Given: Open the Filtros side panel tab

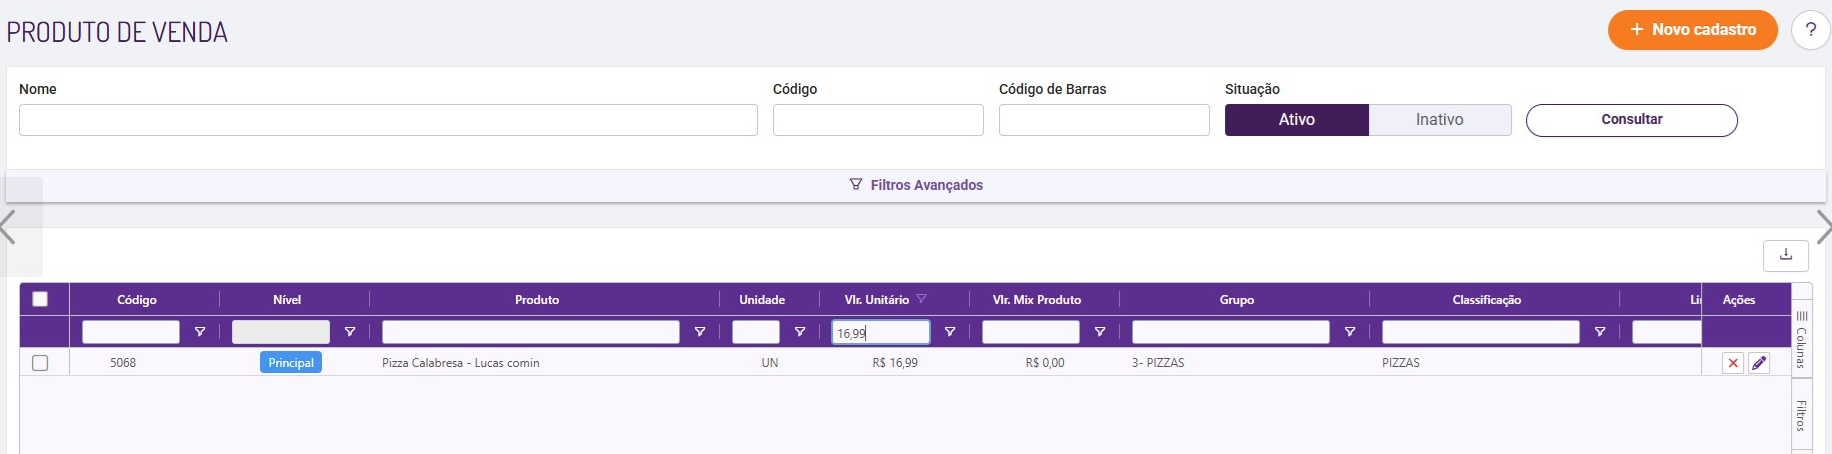Looking at the screenshot, I should 1801,414.
